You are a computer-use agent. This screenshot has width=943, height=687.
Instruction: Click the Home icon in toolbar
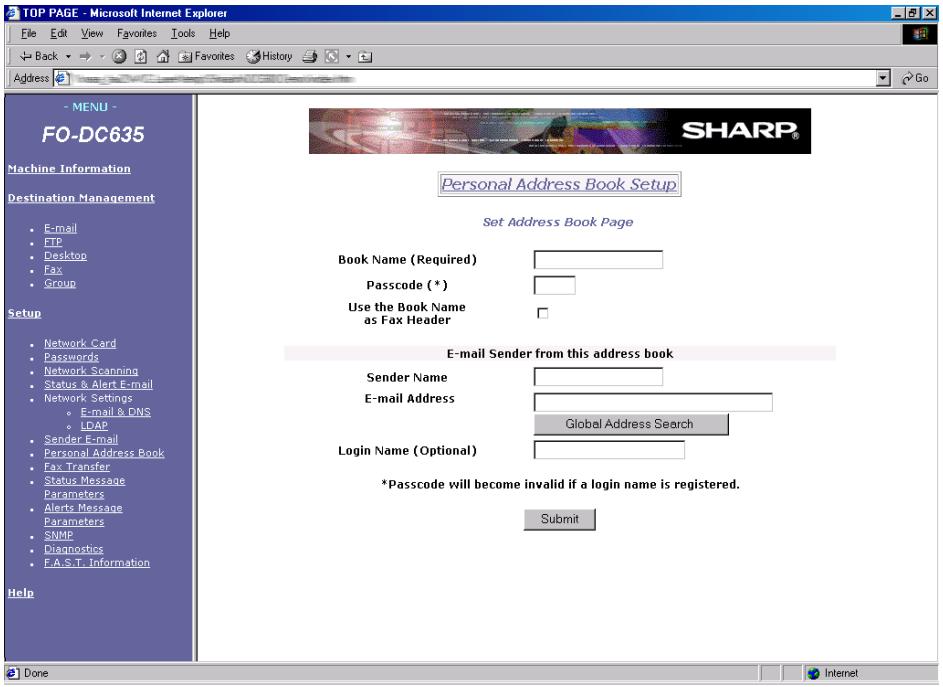point(162,57)
